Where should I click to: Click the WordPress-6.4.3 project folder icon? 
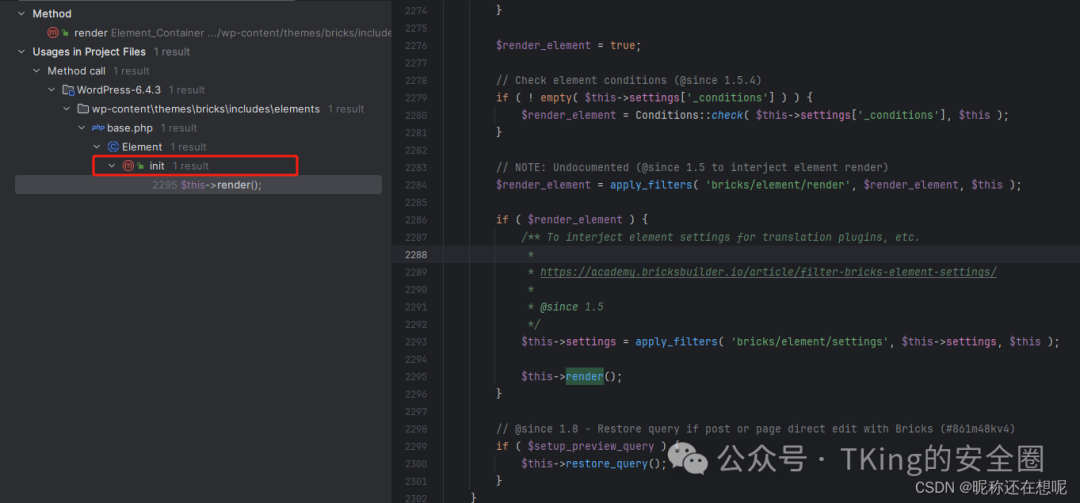(68, 90)
